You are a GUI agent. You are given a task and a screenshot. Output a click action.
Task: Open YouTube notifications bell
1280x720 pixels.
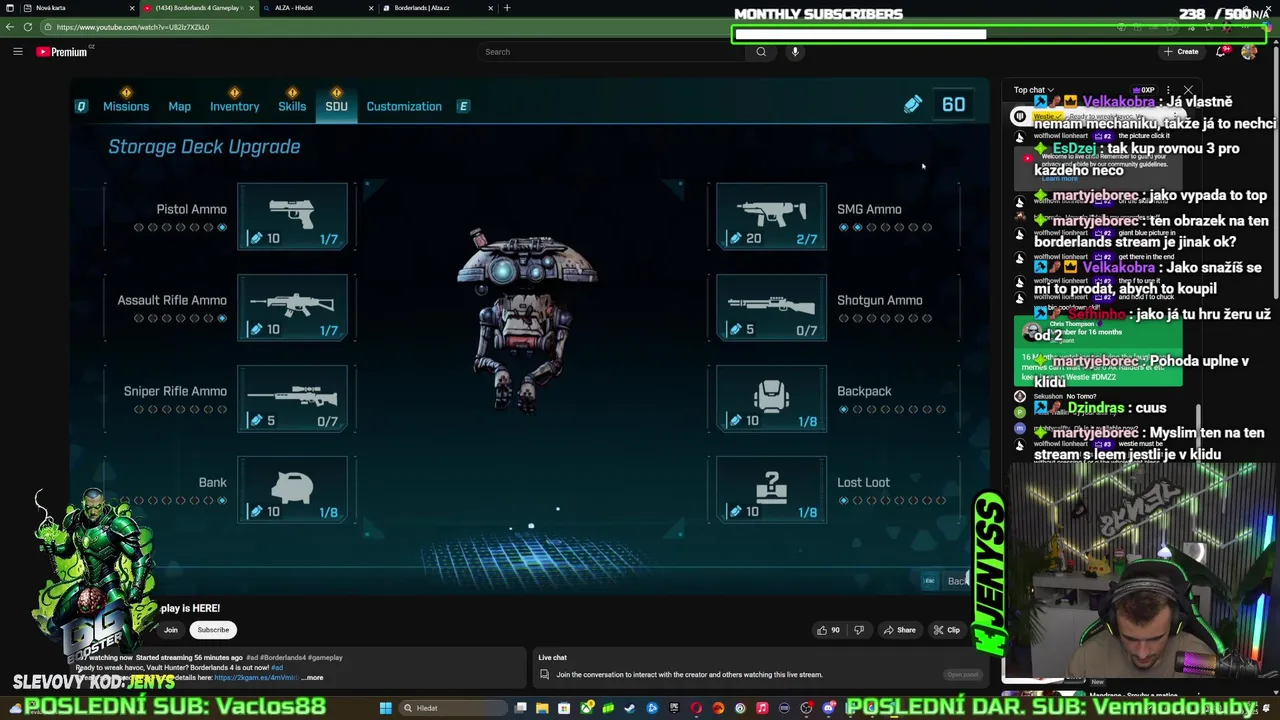pyautogui.click(x=1221, y=52)
